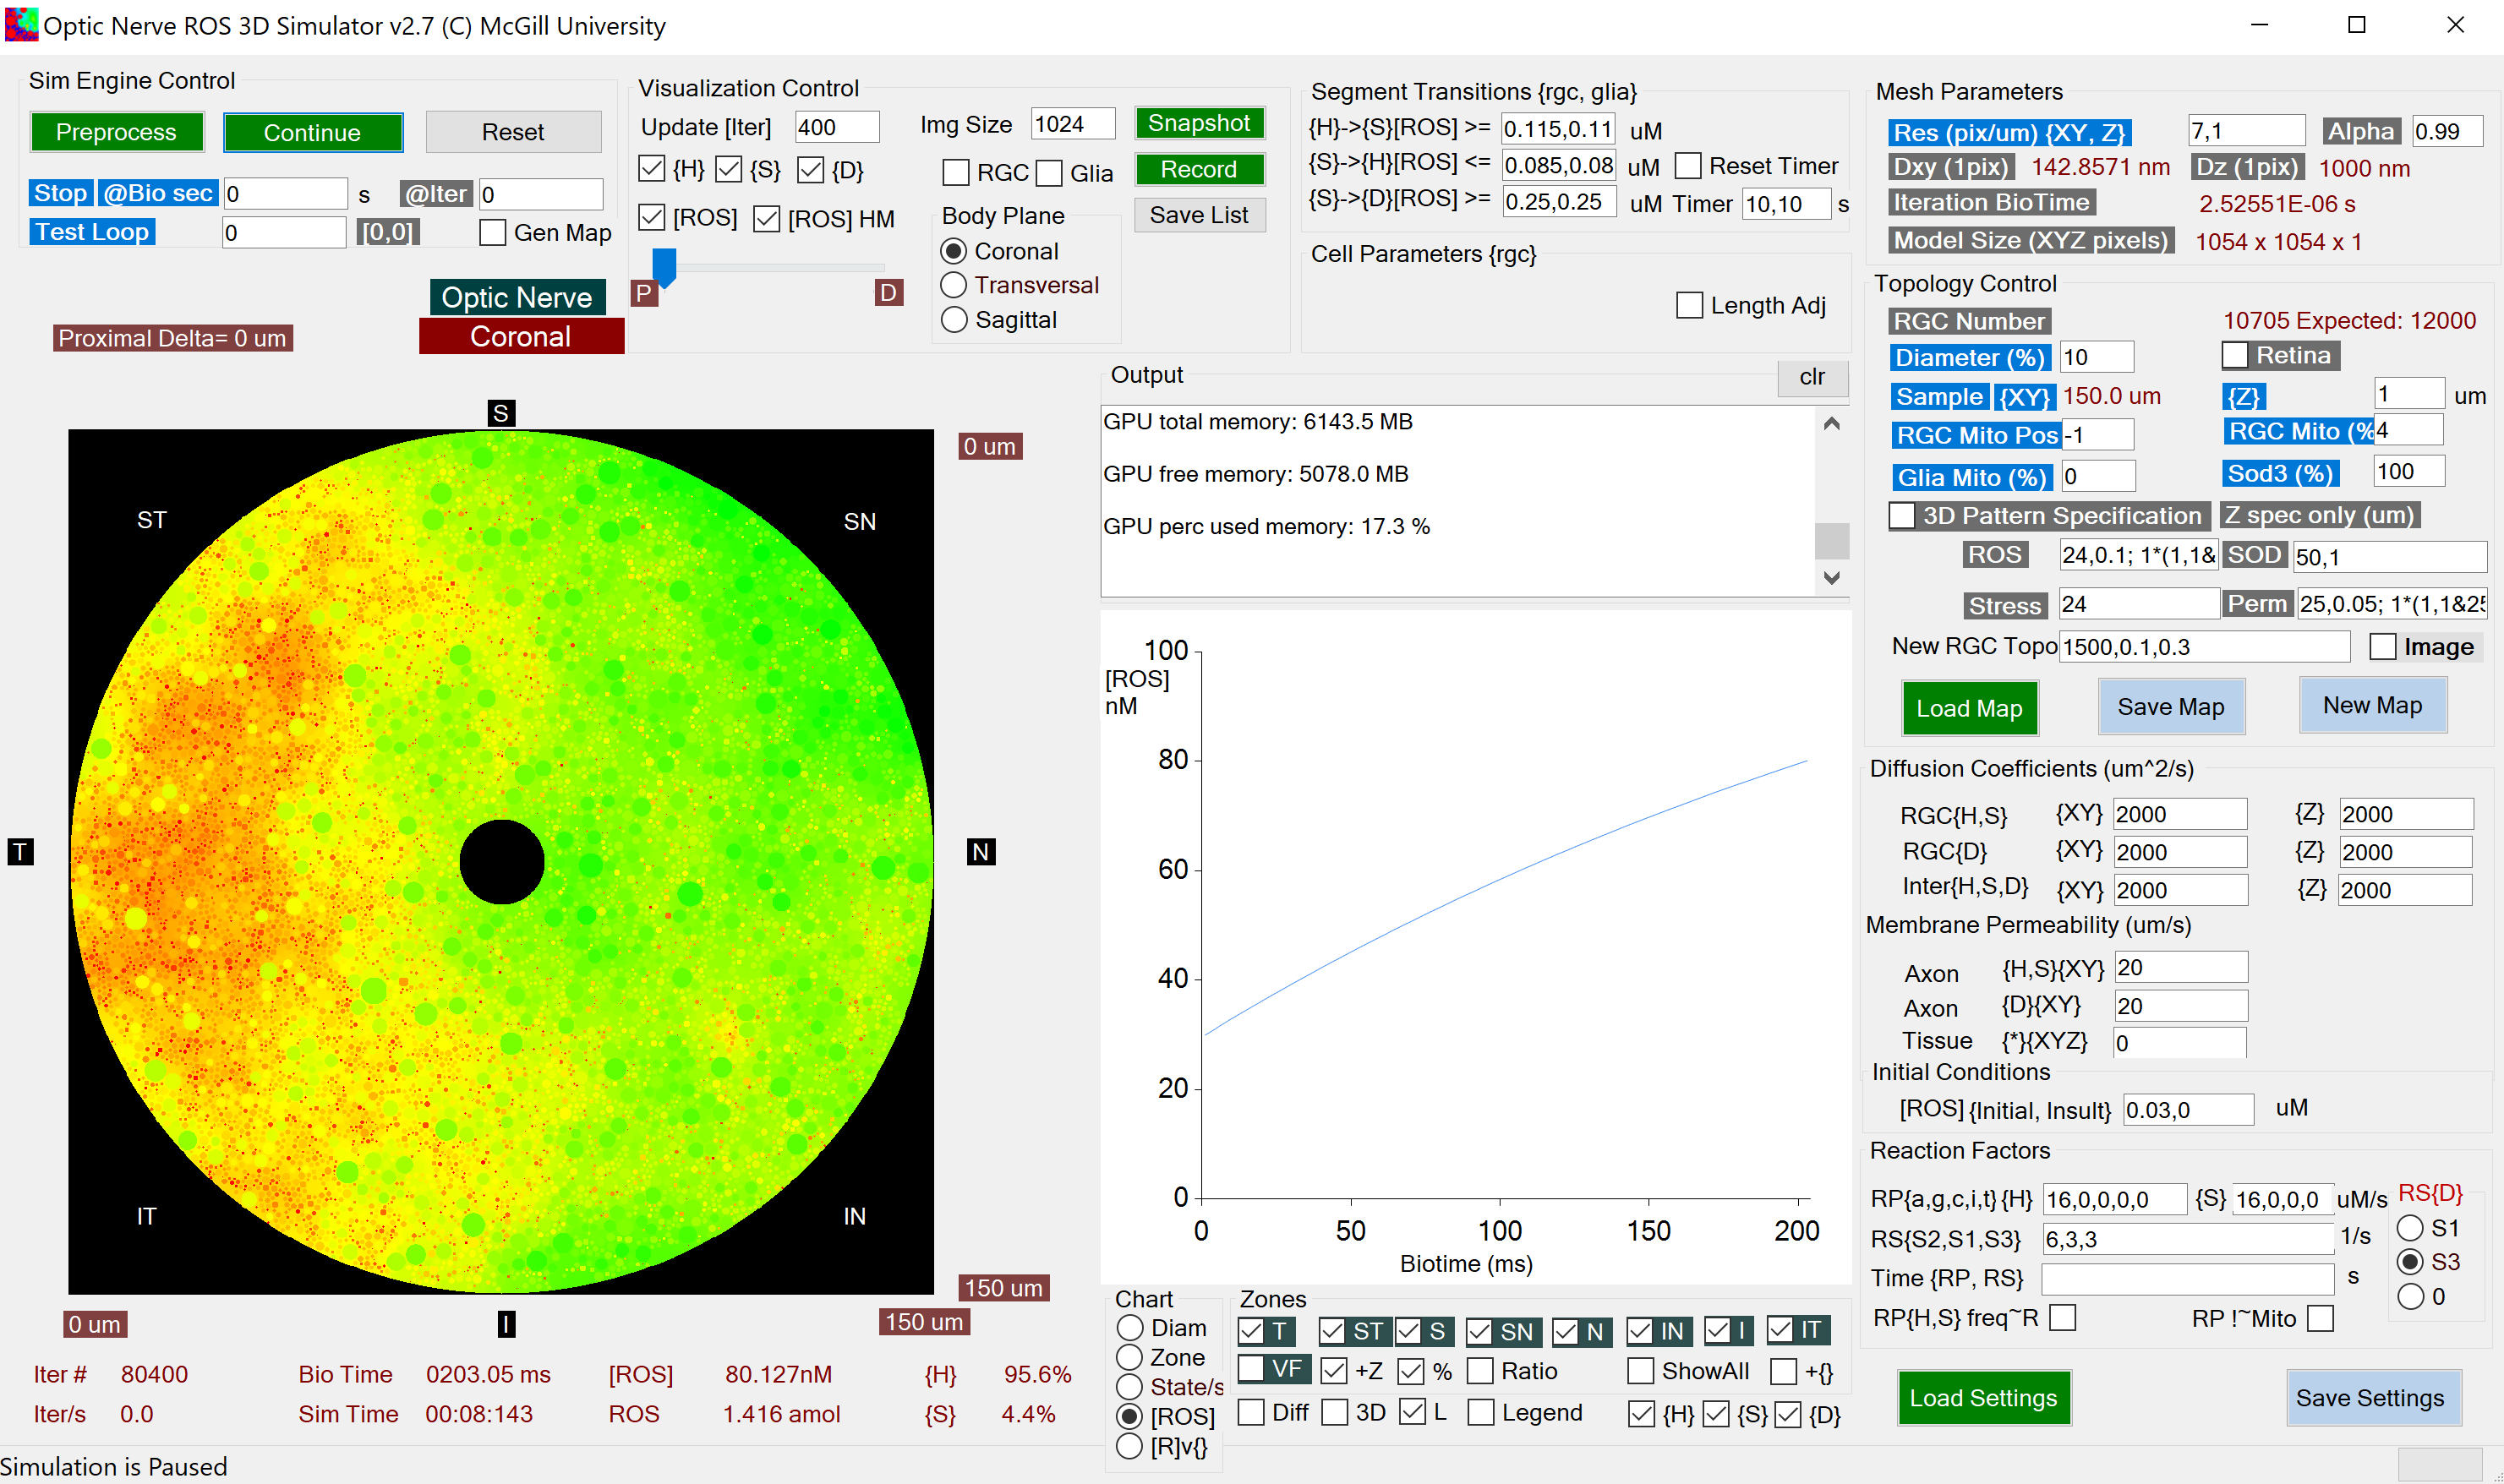Take a Snapshot of the visualization
Image resolution: width=2504 pixels, height=1484 pixels.
(x=1198, y=122)
